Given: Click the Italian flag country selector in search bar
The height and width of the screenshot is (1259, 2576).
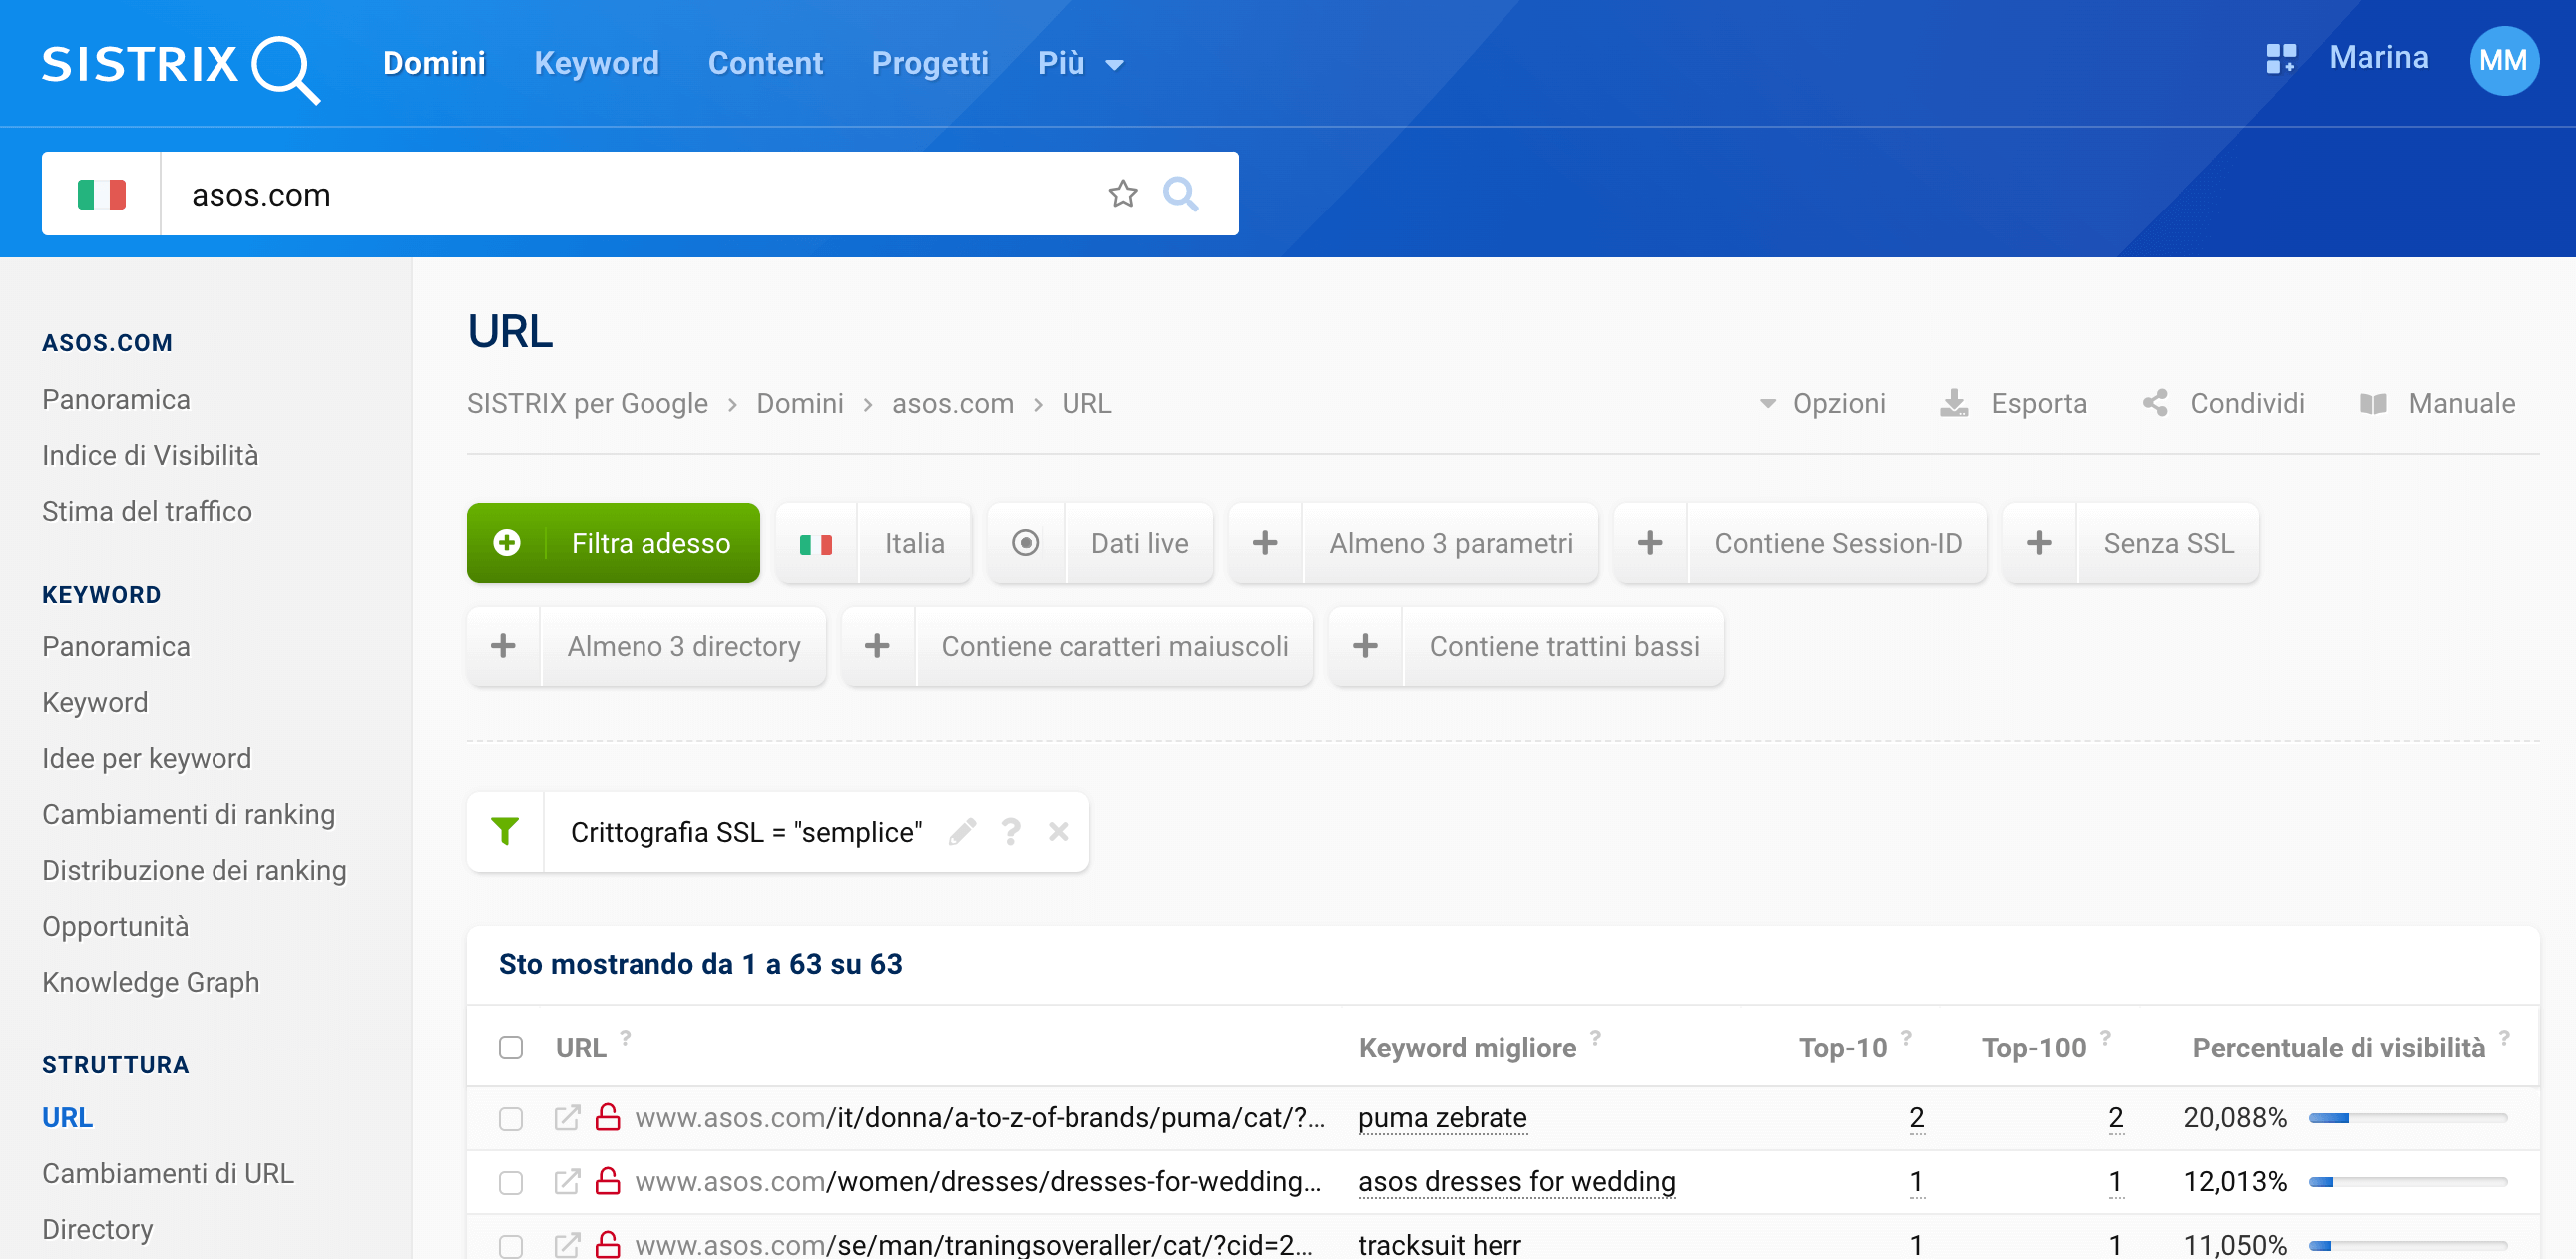Looking at the screenshot, I should (101, 194).
